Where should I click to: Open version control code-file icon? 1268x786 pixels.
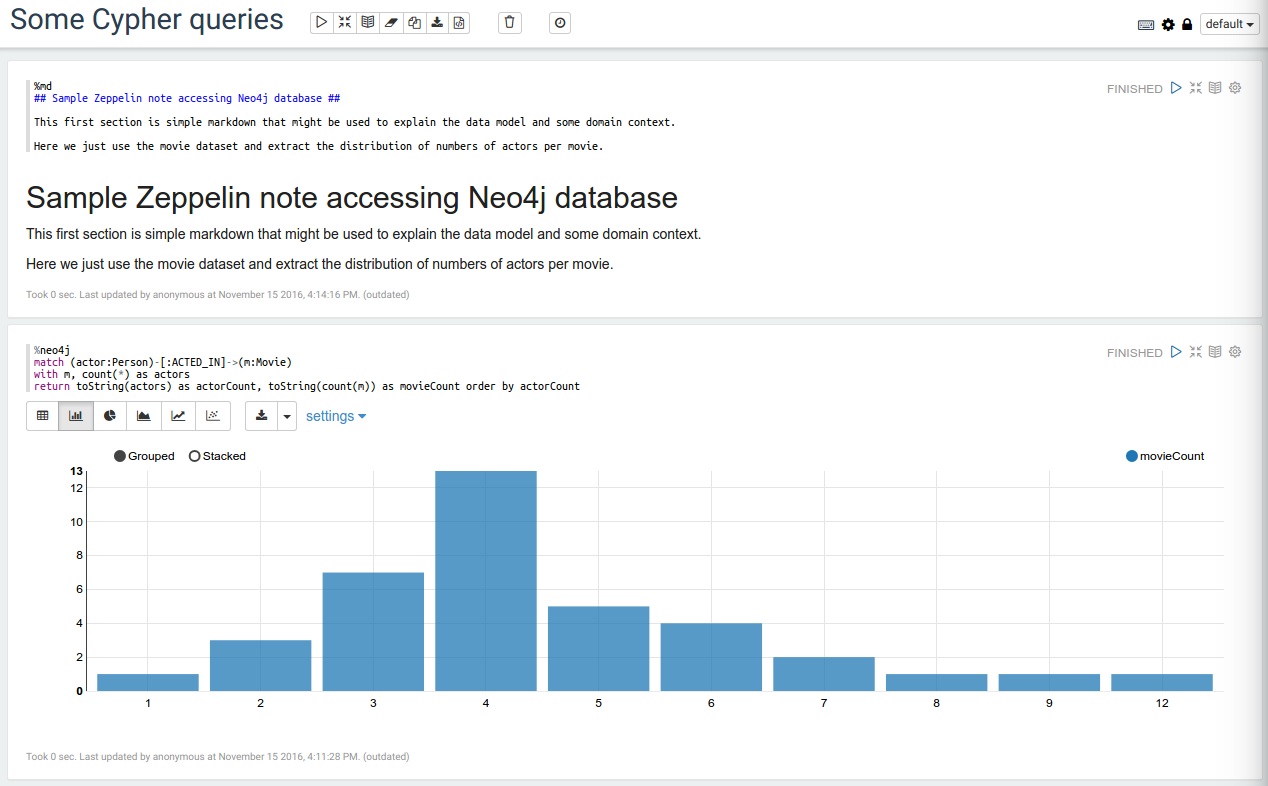459,22
